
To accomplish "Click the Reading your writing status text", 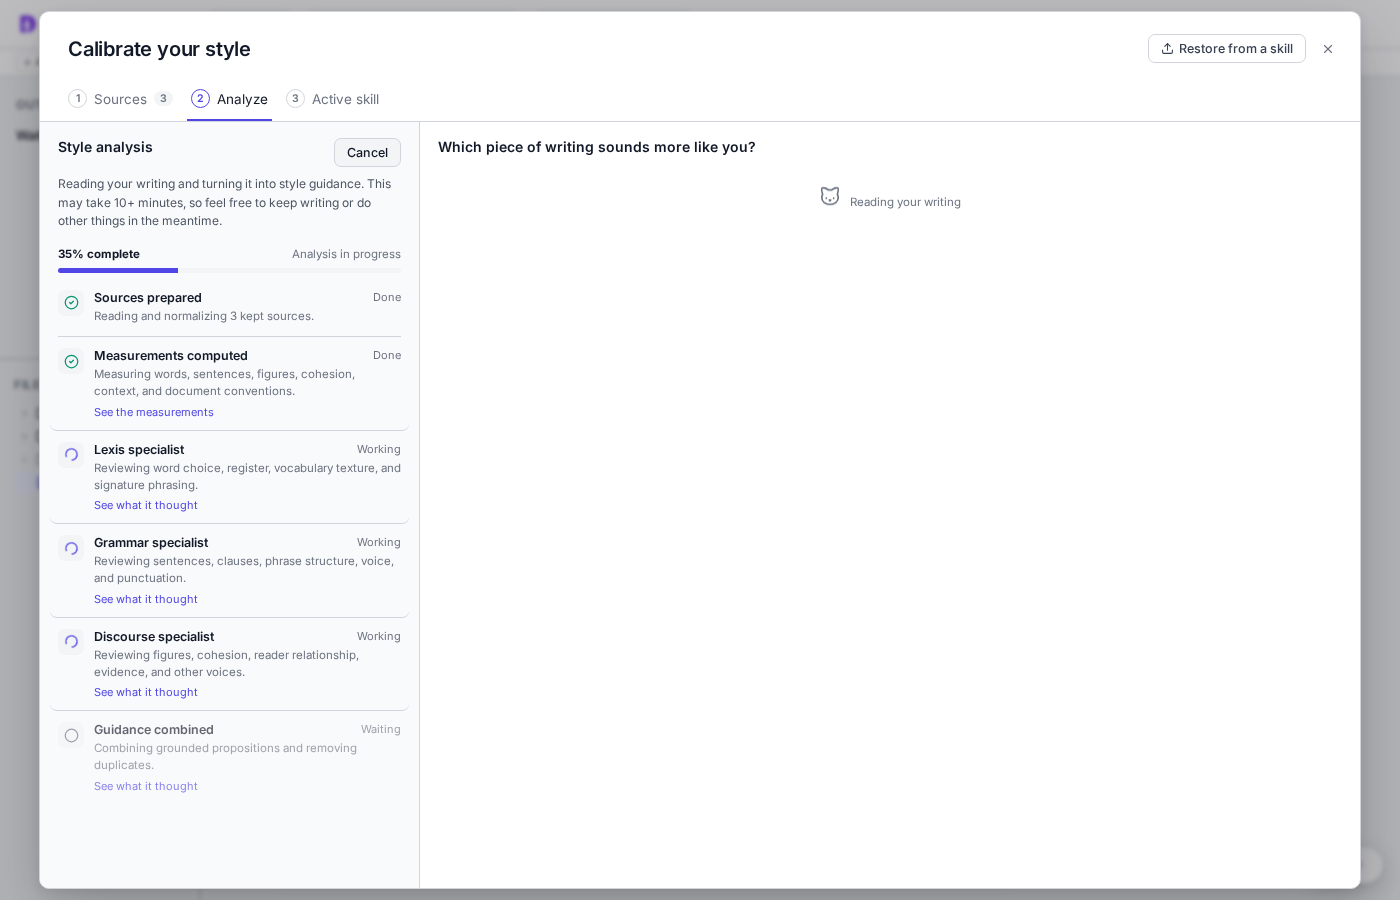I will pos(905,202).
